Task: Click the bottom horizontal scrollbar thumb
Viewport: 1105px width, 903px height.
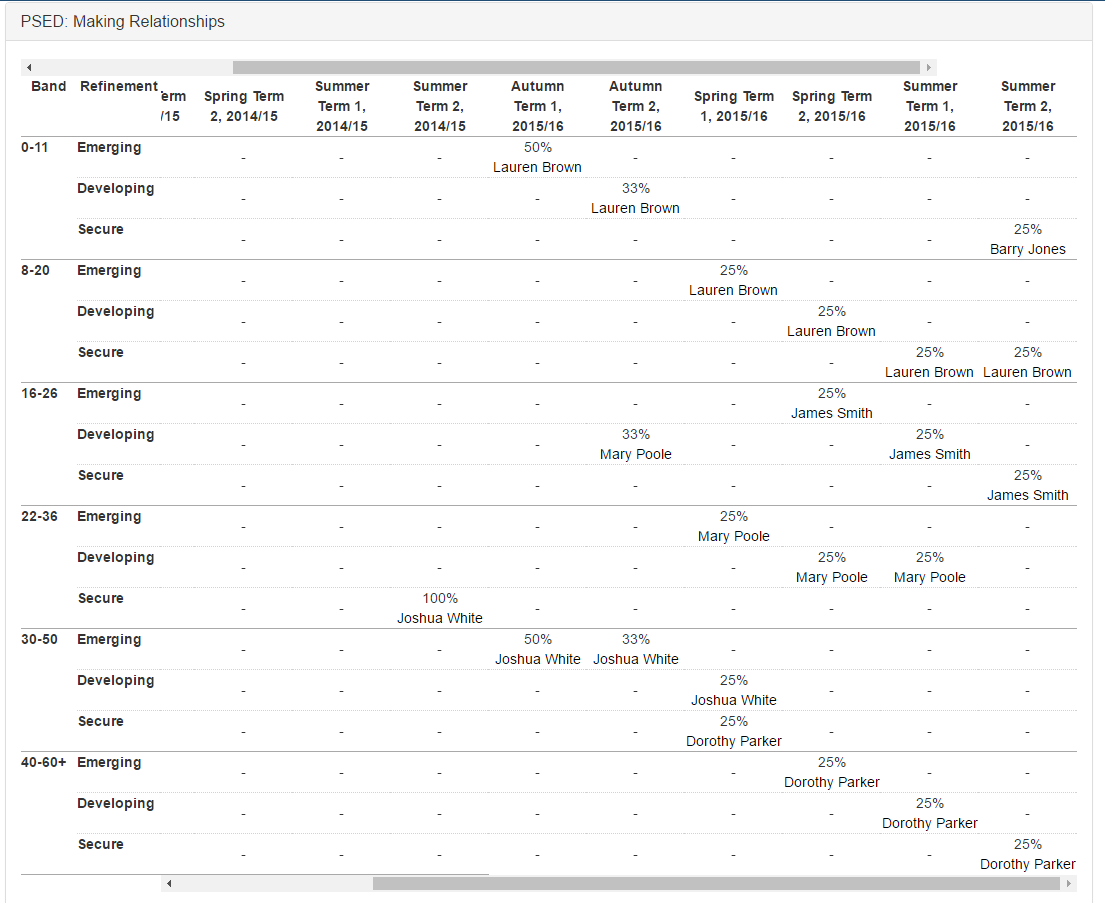Action: click(717, 883)
